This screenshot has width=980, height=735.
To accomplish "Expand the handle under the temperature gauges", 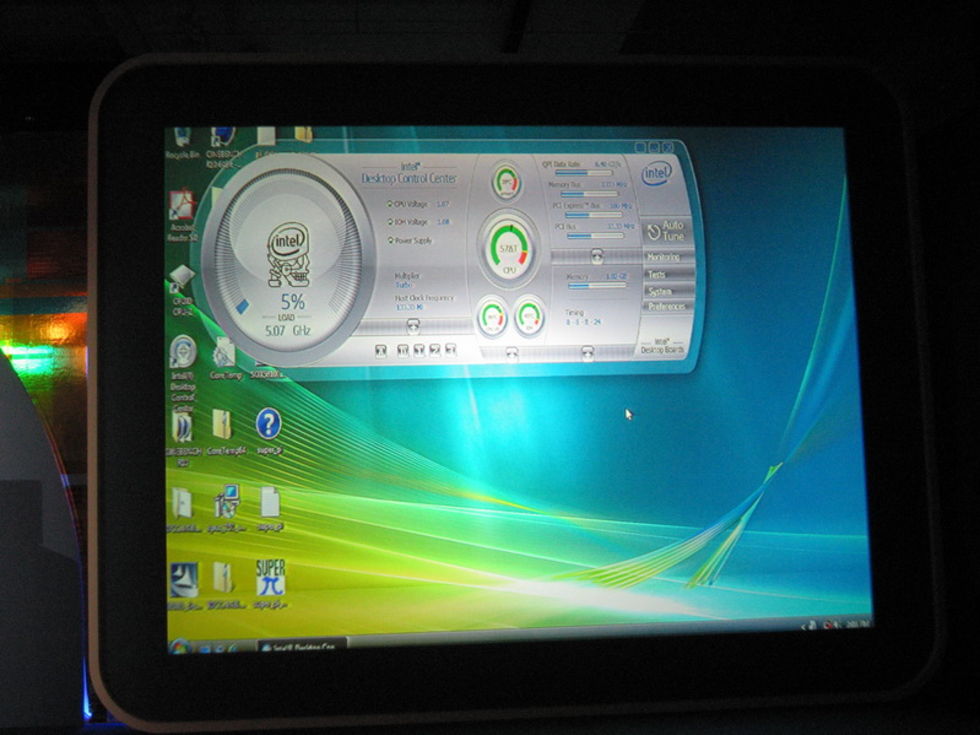I will 512,354.
